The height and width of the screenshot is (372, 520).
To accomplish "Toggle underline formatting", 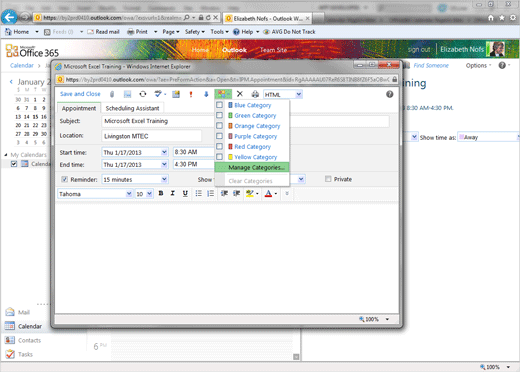I will click(185, 193).
